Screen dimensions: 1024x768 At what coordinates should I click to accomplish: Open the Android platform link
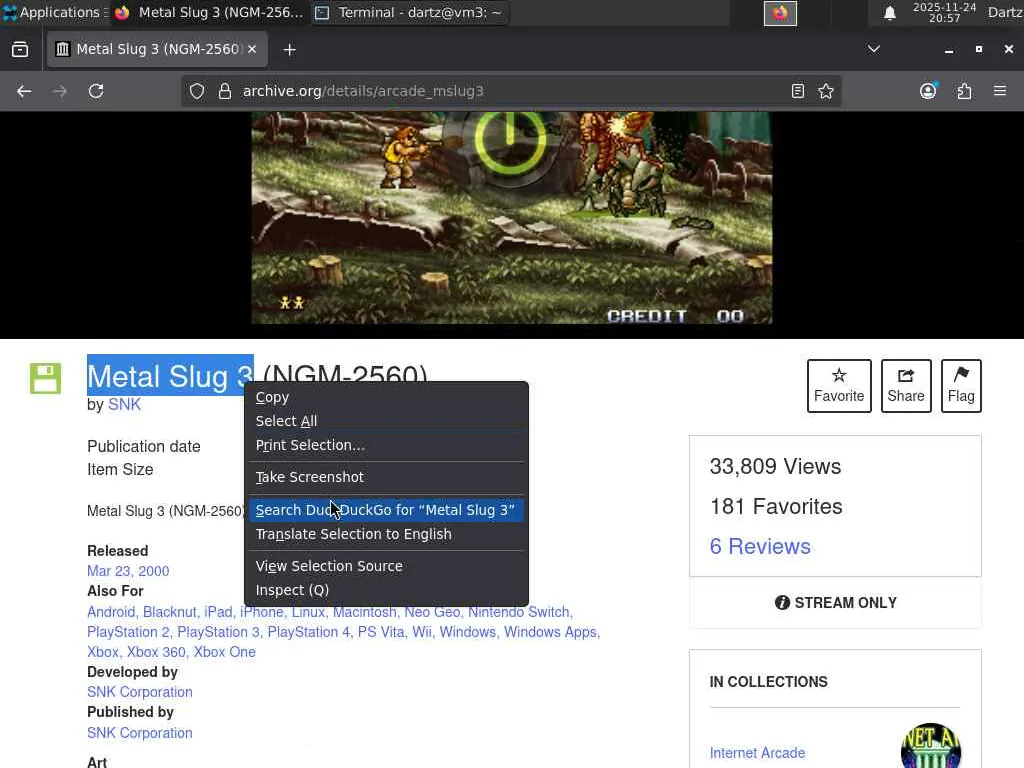tap(111, 612)
